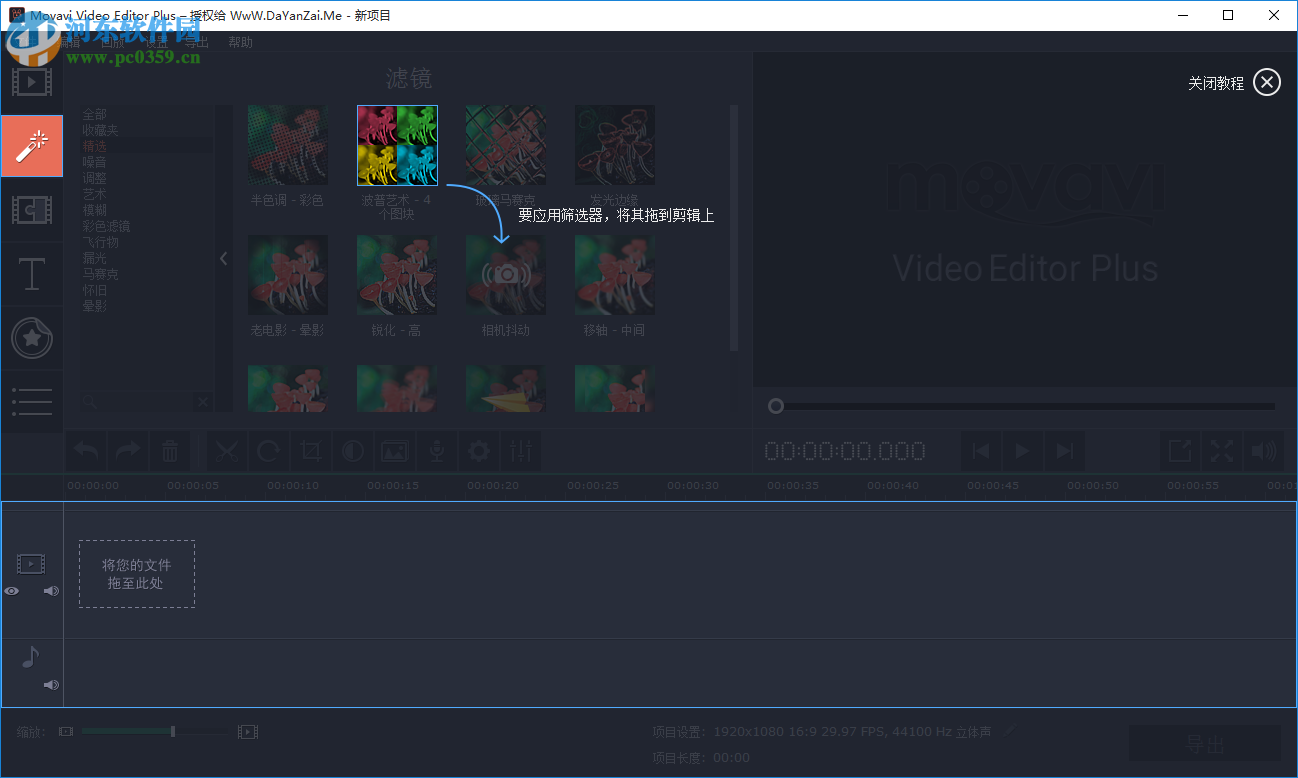Open clip properties with the gear icon
Image resolution: width=1298 pixels, height=778 pixels.
[x=478, y=451]
